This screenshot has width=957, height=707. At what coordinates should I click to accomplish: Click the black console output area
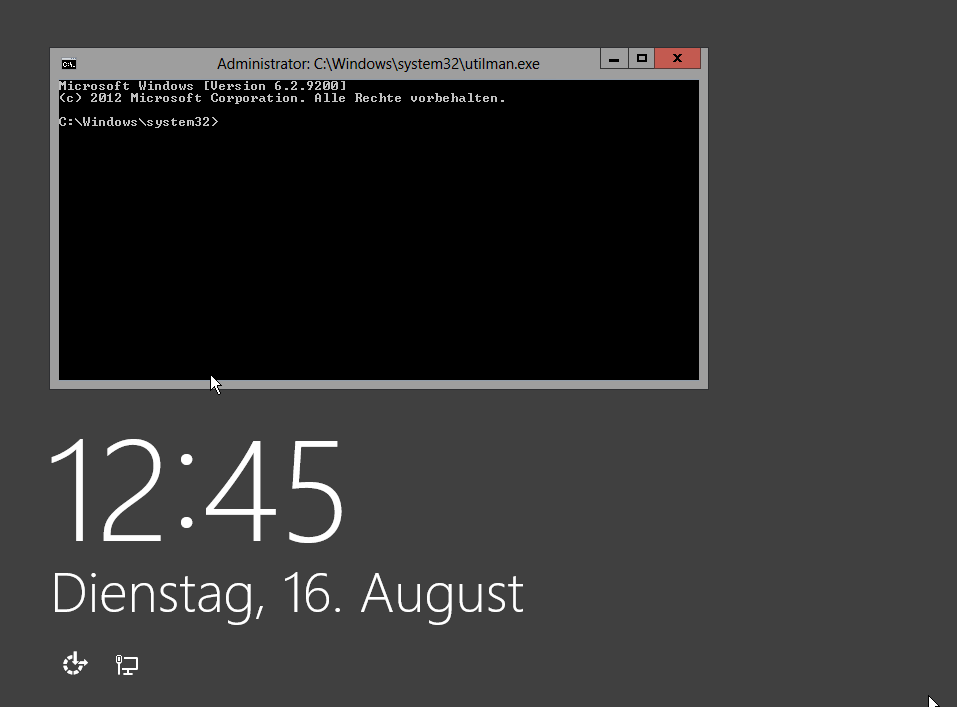click(x=380, y=250)
